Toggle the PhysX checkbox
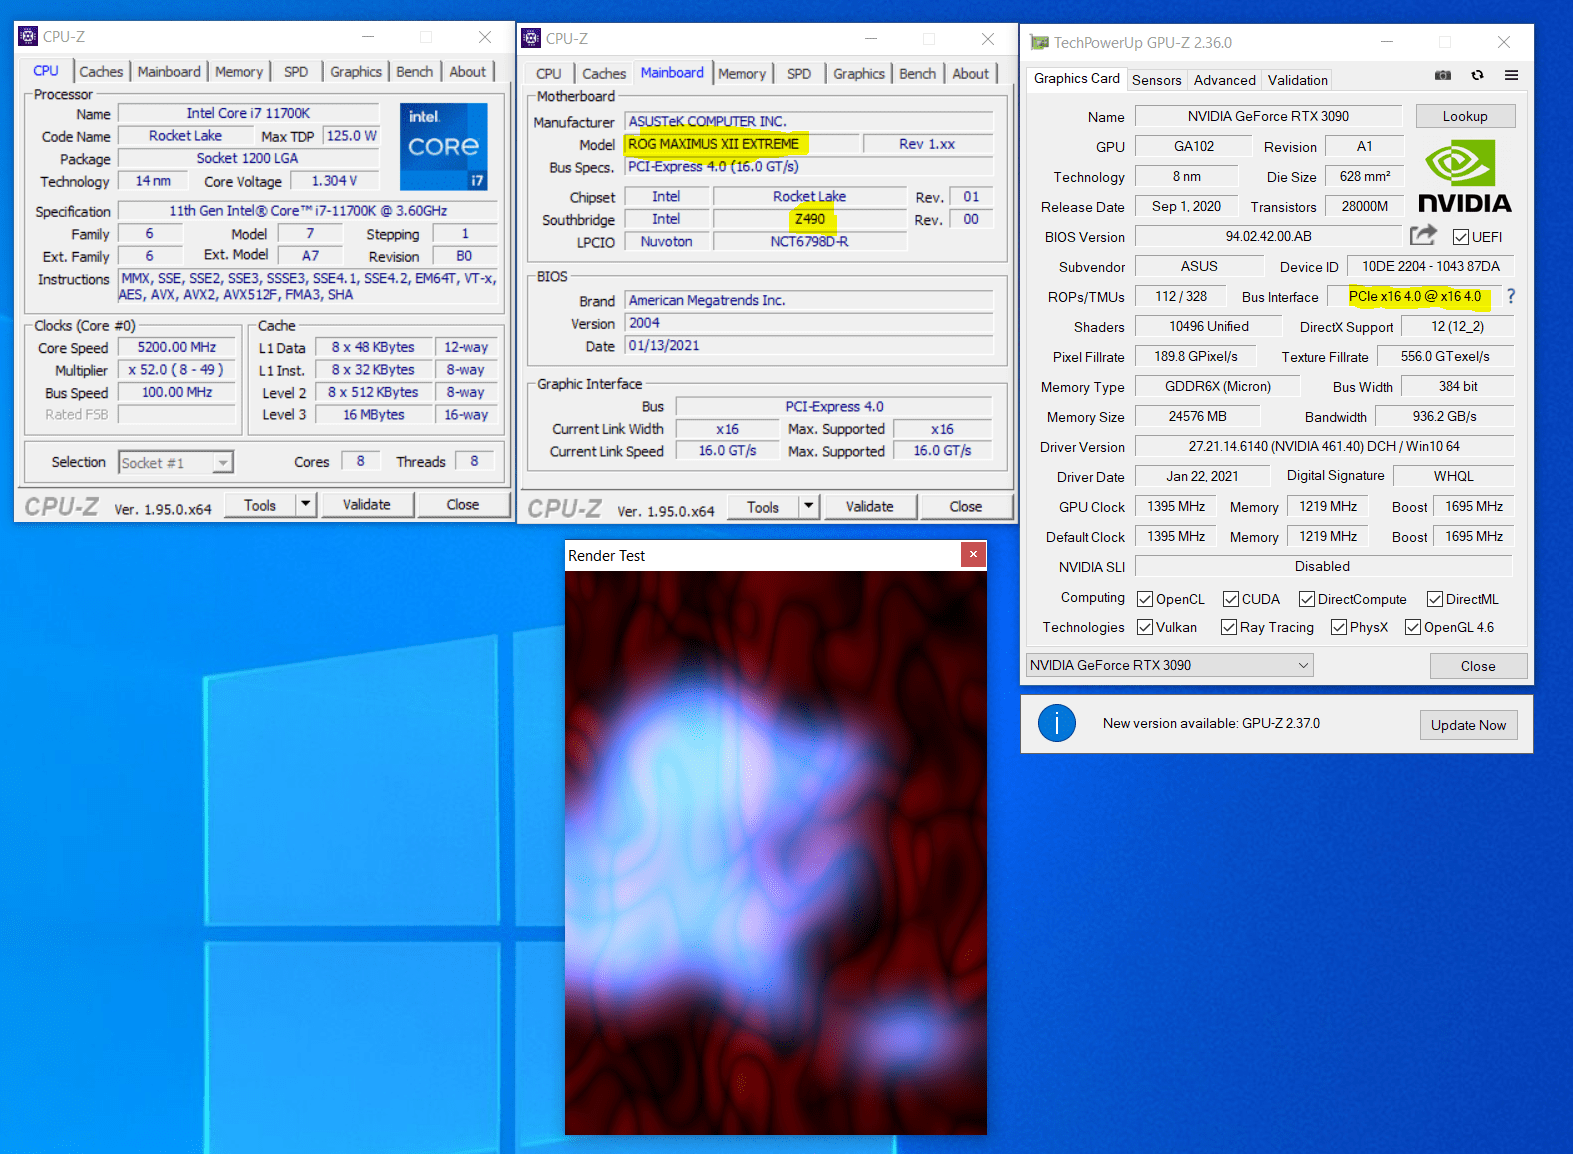This screenshot has width=1573, height=1154. [1339, 627]
